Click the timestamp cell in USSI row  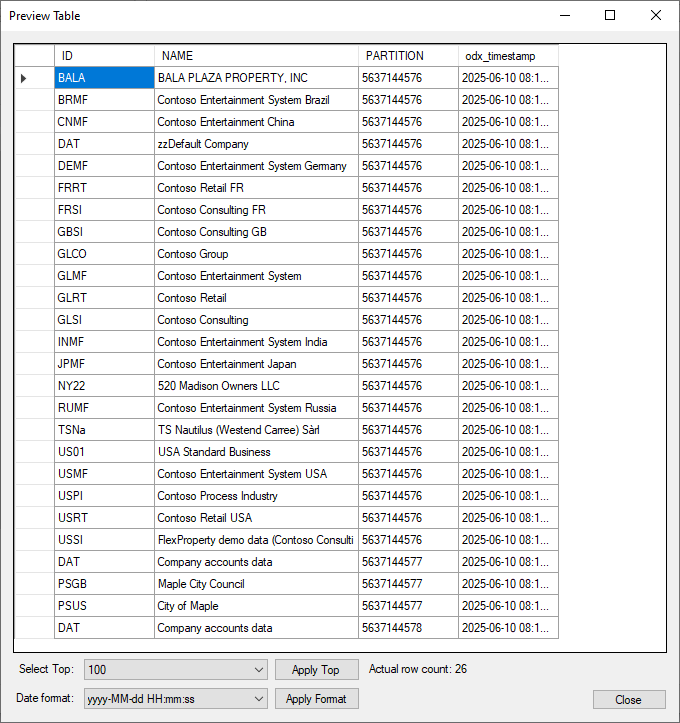pos(509,540)
